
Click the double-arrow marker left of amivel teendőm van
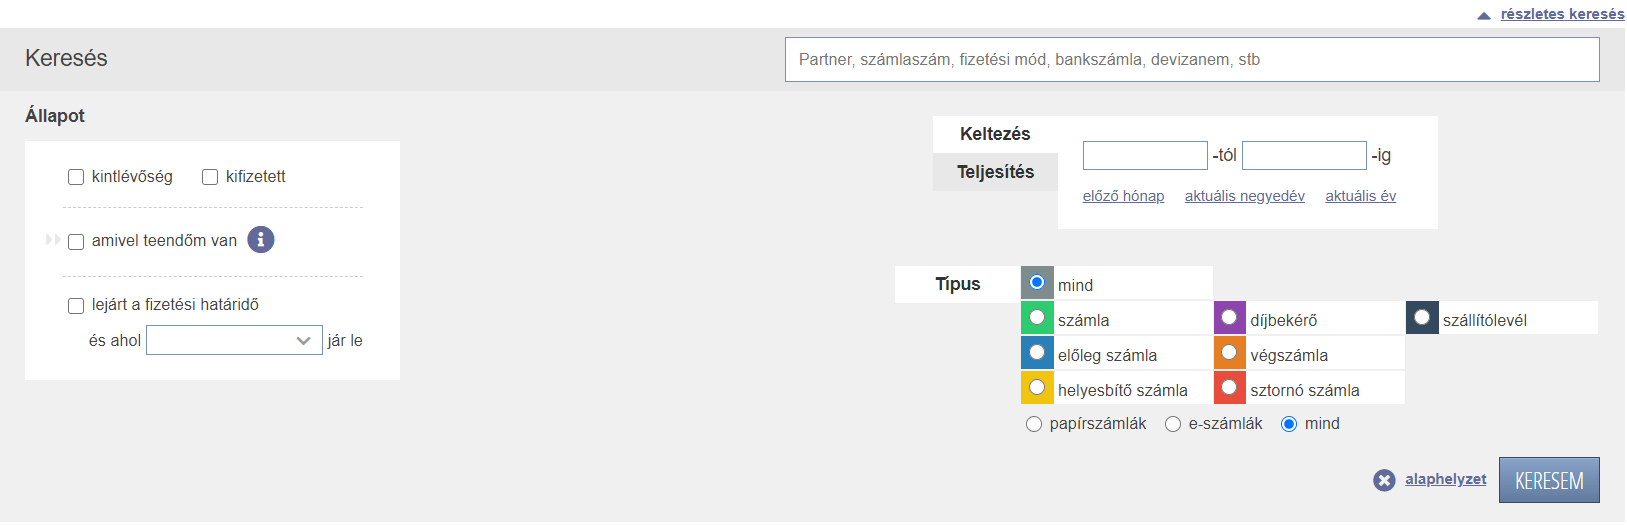pos(53,240)
